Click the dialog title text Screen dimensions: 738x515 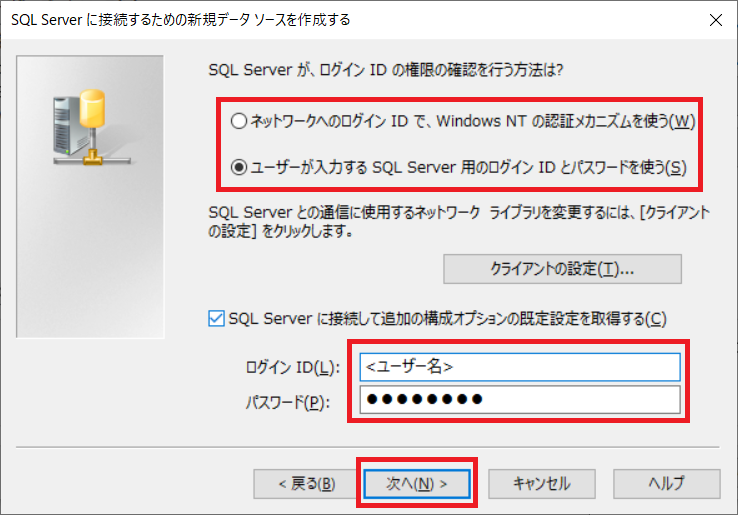pos(181,20)
